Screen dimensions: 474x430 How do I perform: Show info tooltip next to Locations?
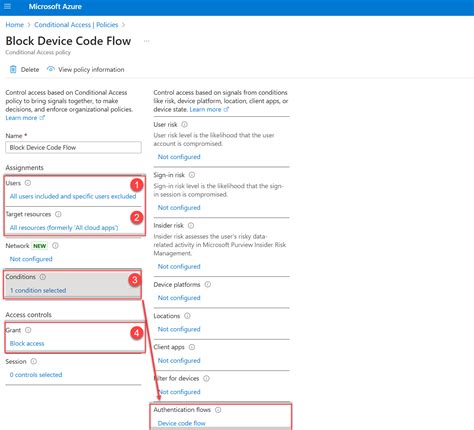(187, 316)
